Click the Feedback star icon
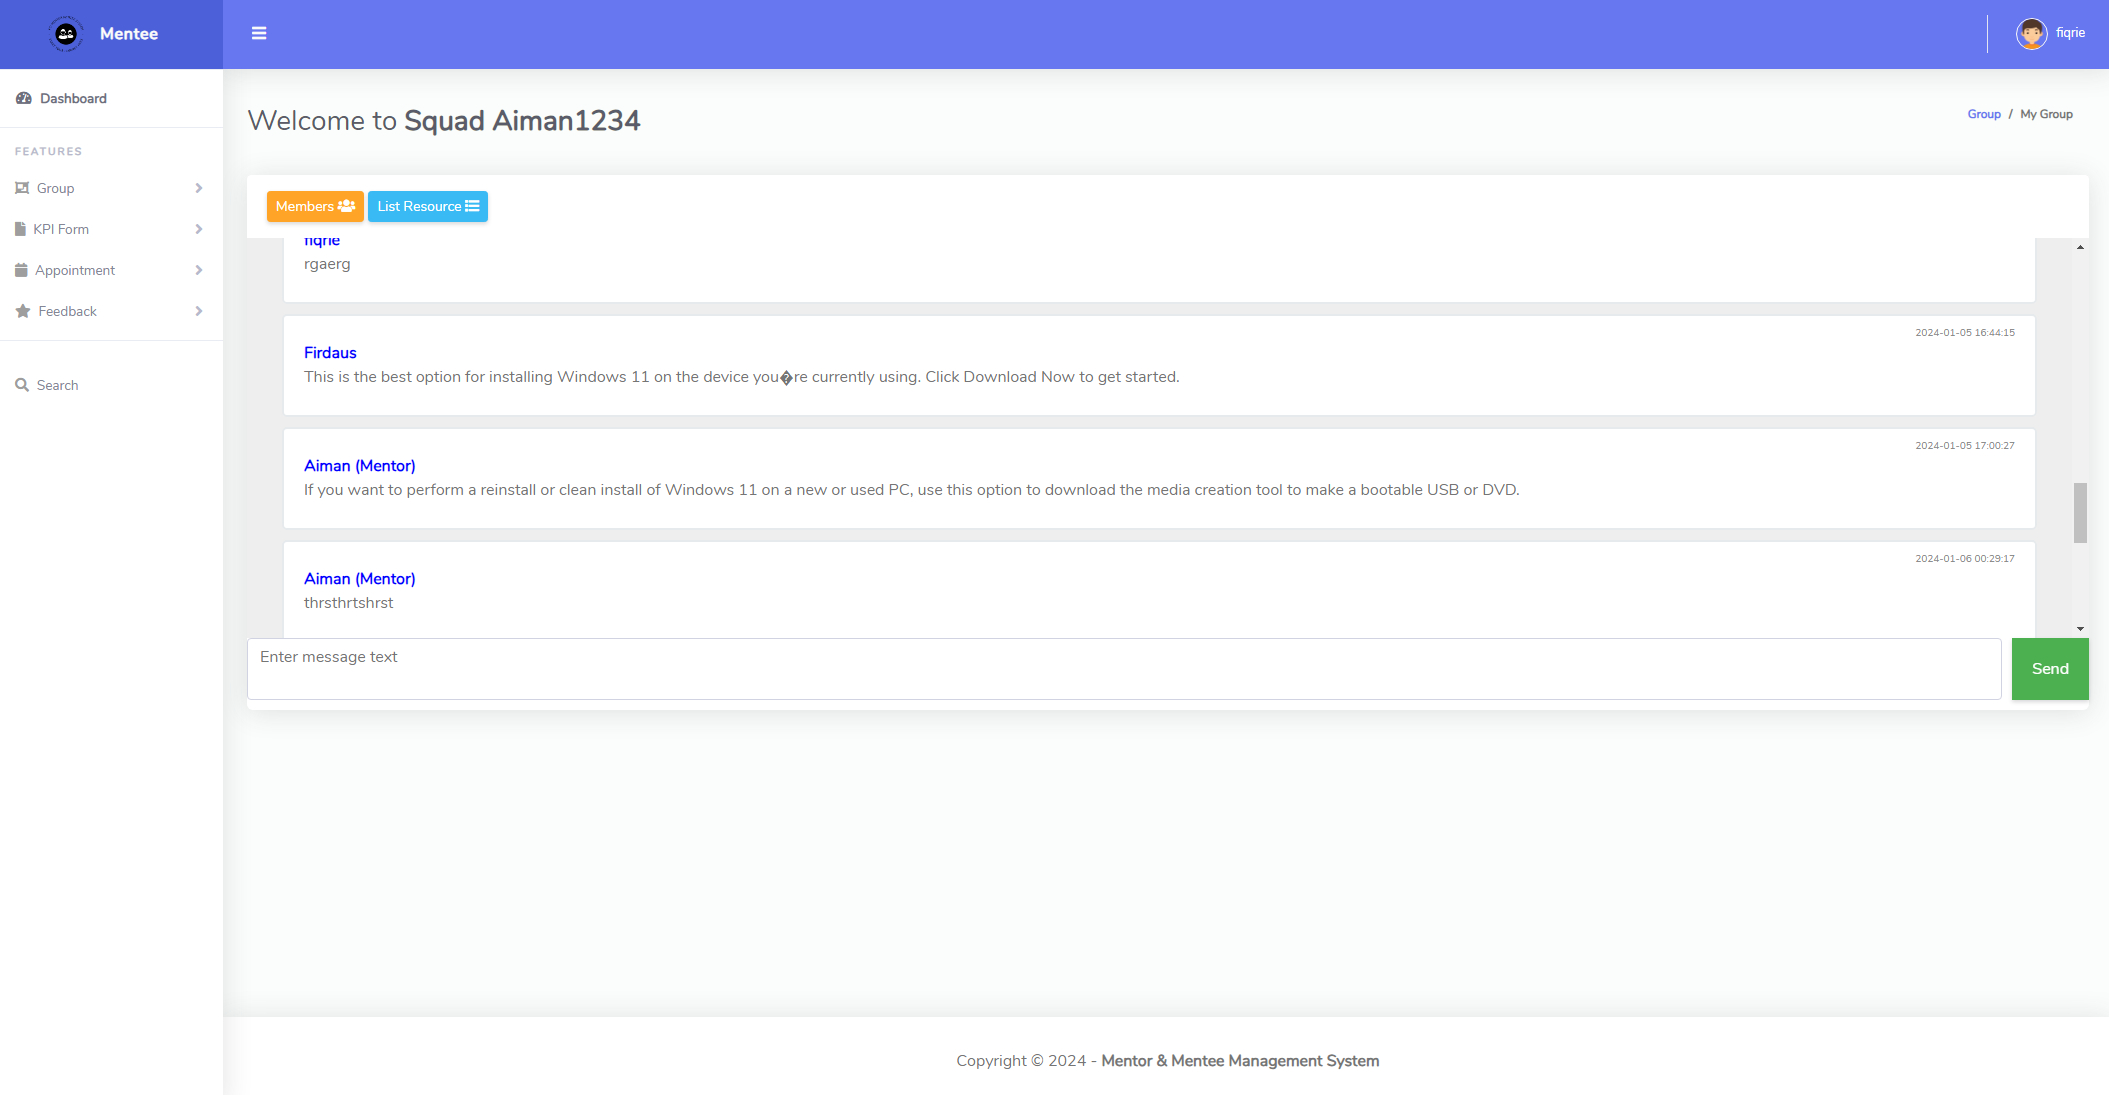Image resolution: width=2109 pixels, height=1095 pixels. (x=23, y=311)
